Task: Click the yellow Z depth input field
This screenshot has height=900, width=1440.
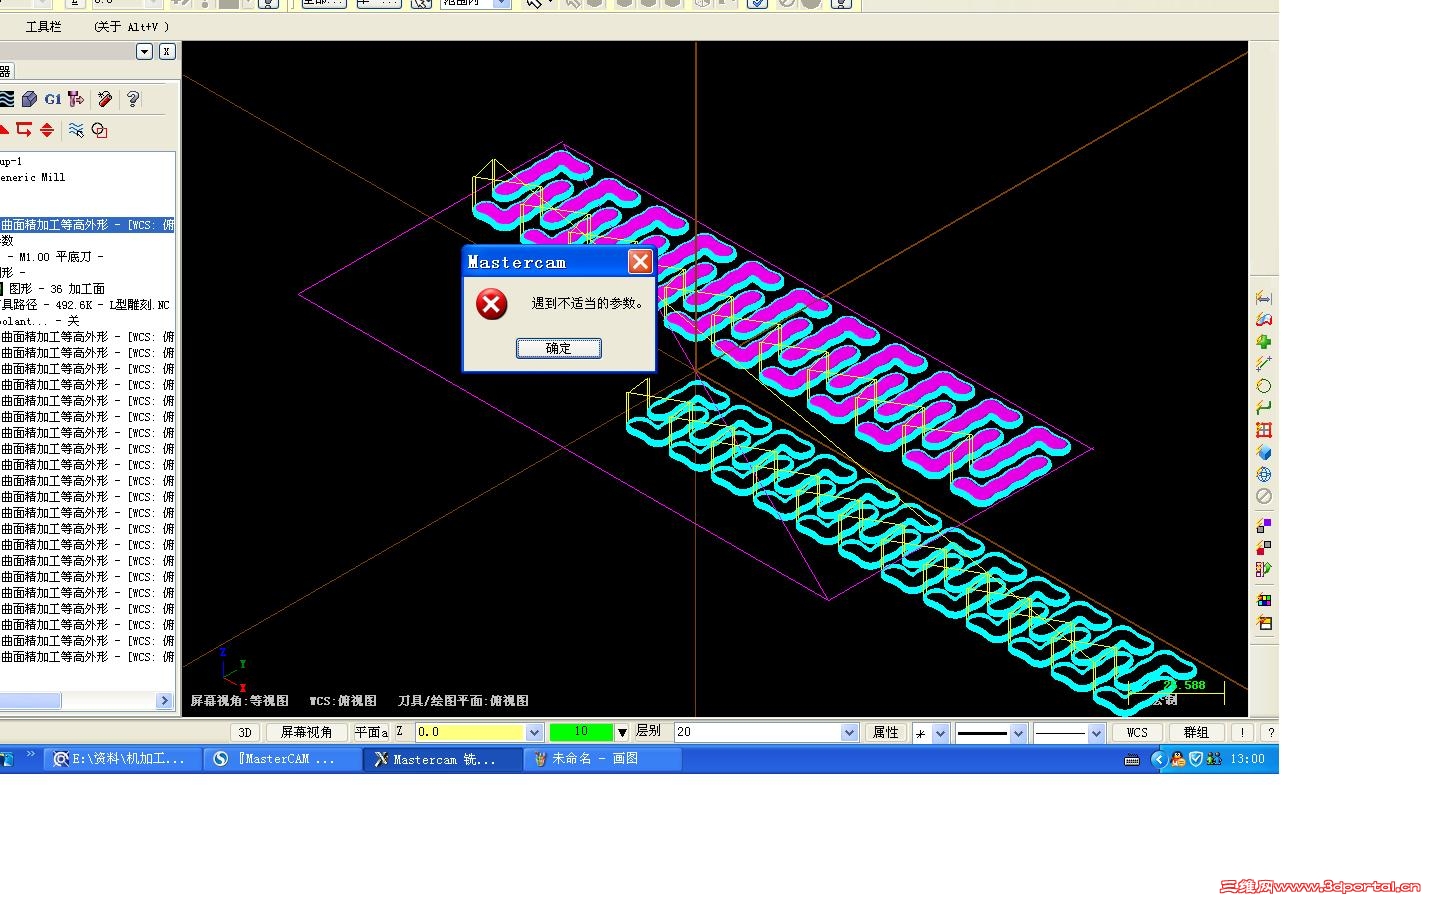Action: [470, 732]
